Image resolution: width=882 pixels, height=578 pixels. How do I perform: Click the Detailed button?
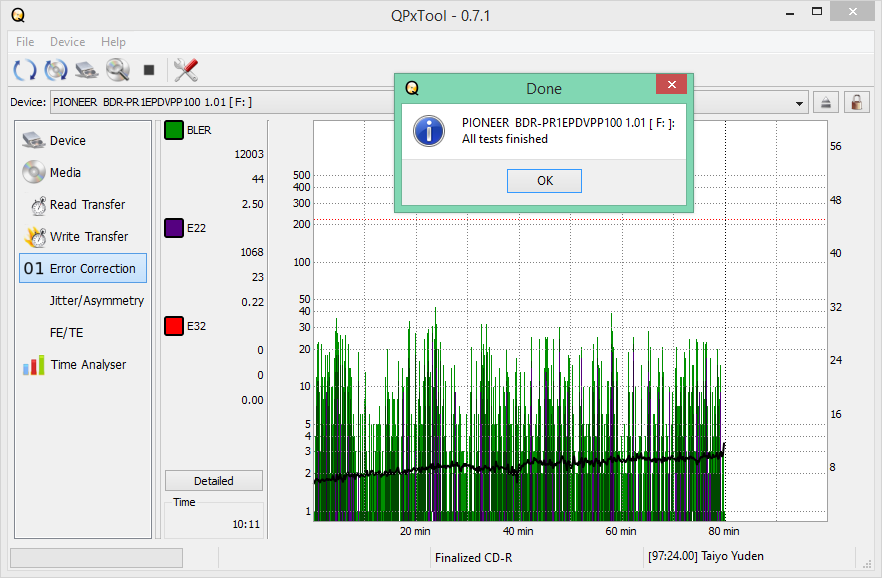[x=214, y=481]
